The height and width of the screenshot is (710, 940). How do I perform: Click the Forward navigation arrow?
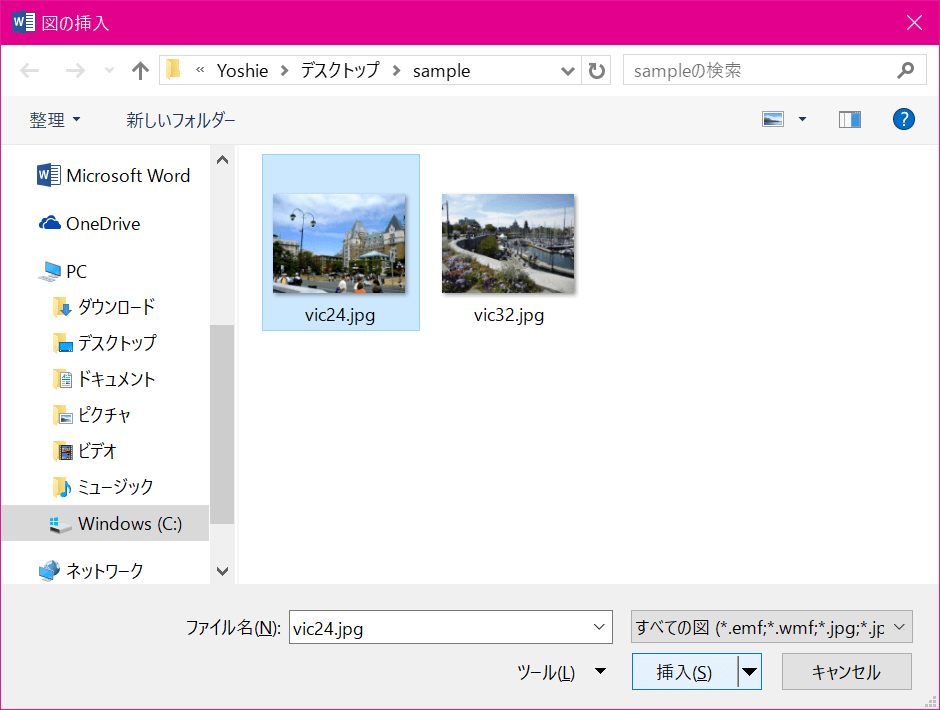tap(75, 71)
